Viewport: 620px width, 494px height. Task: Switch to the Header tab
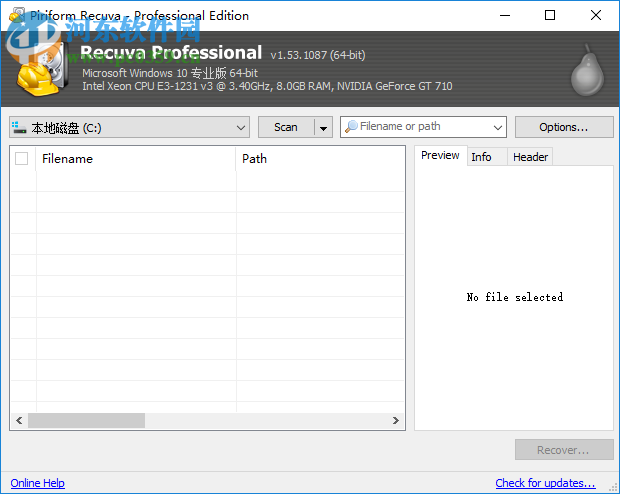(x=530, y=157)
